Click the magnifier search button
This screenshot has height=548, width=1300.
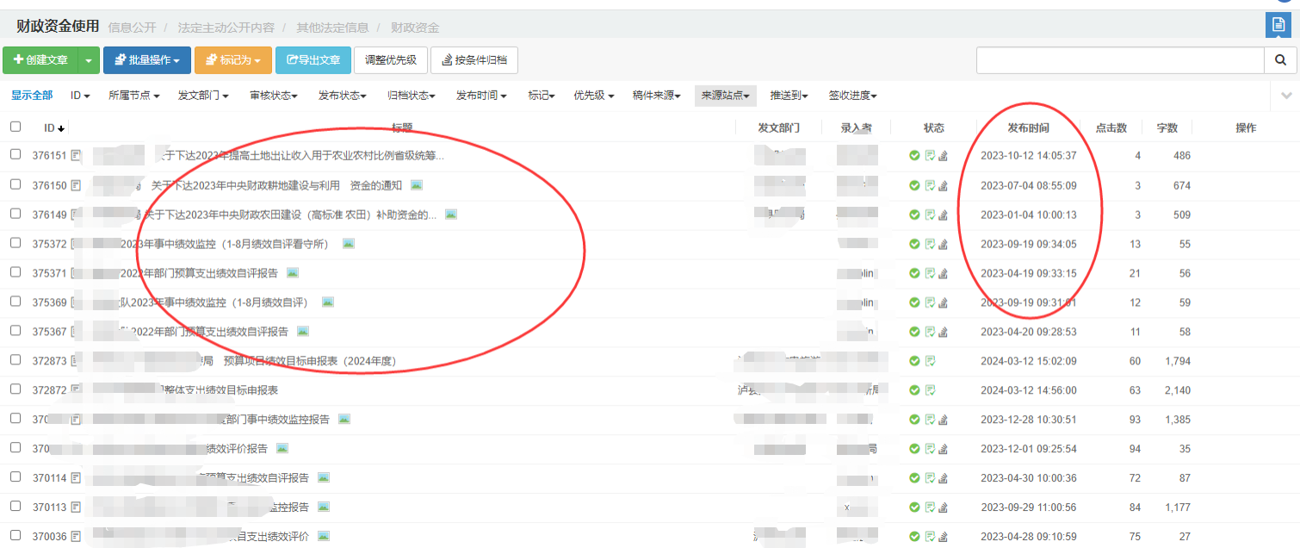click(1280, 60)
